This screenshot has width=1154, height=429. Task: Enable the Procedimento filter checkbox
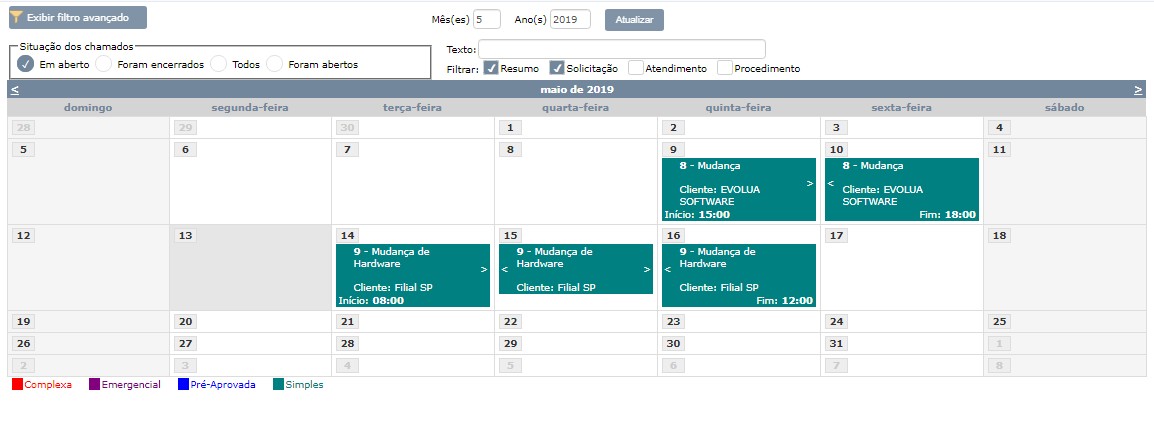(x=724, y=68)
